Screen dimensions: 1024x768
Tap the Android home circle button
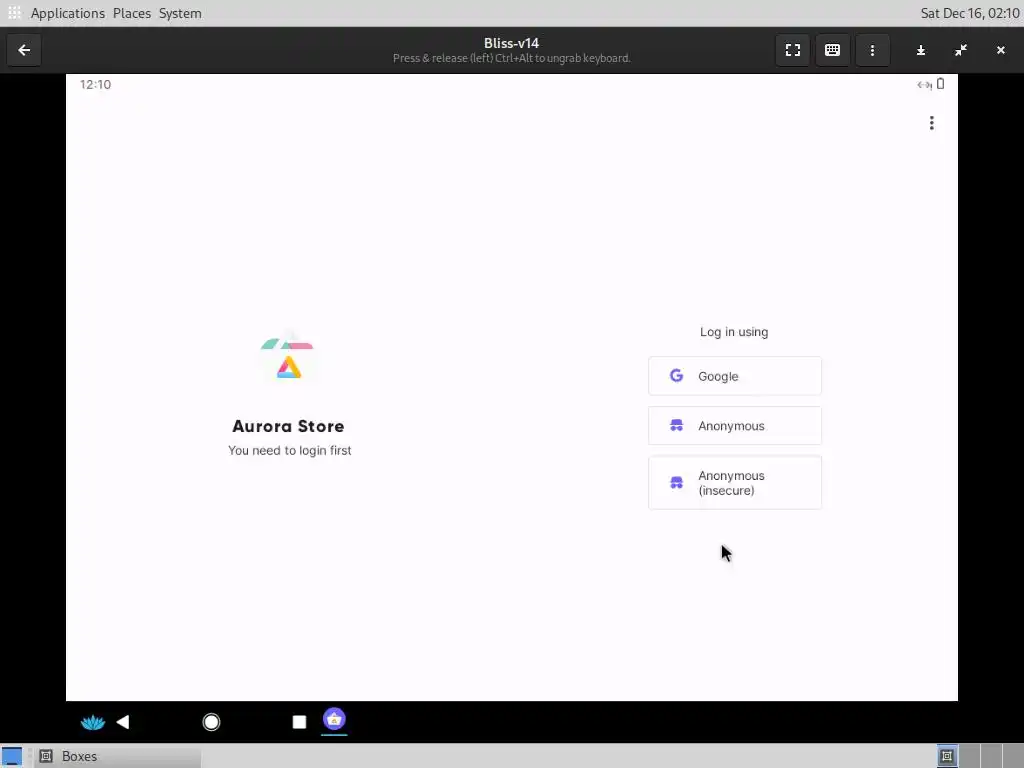(211, 722)
